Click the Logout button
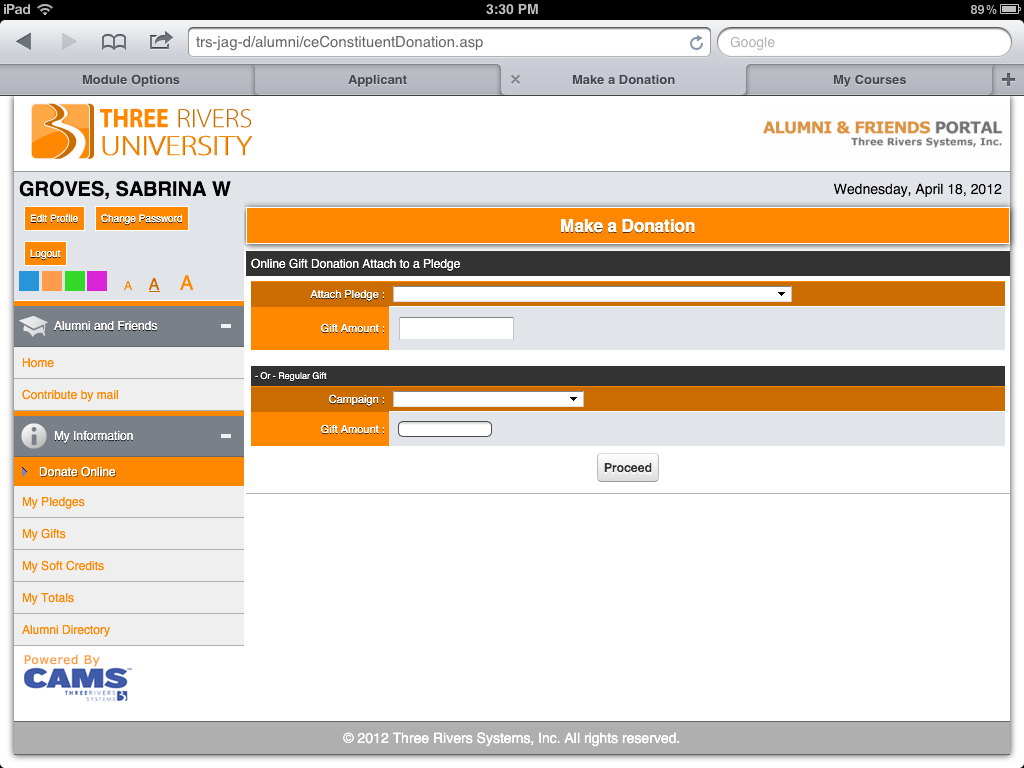 [x=45, y=254]
